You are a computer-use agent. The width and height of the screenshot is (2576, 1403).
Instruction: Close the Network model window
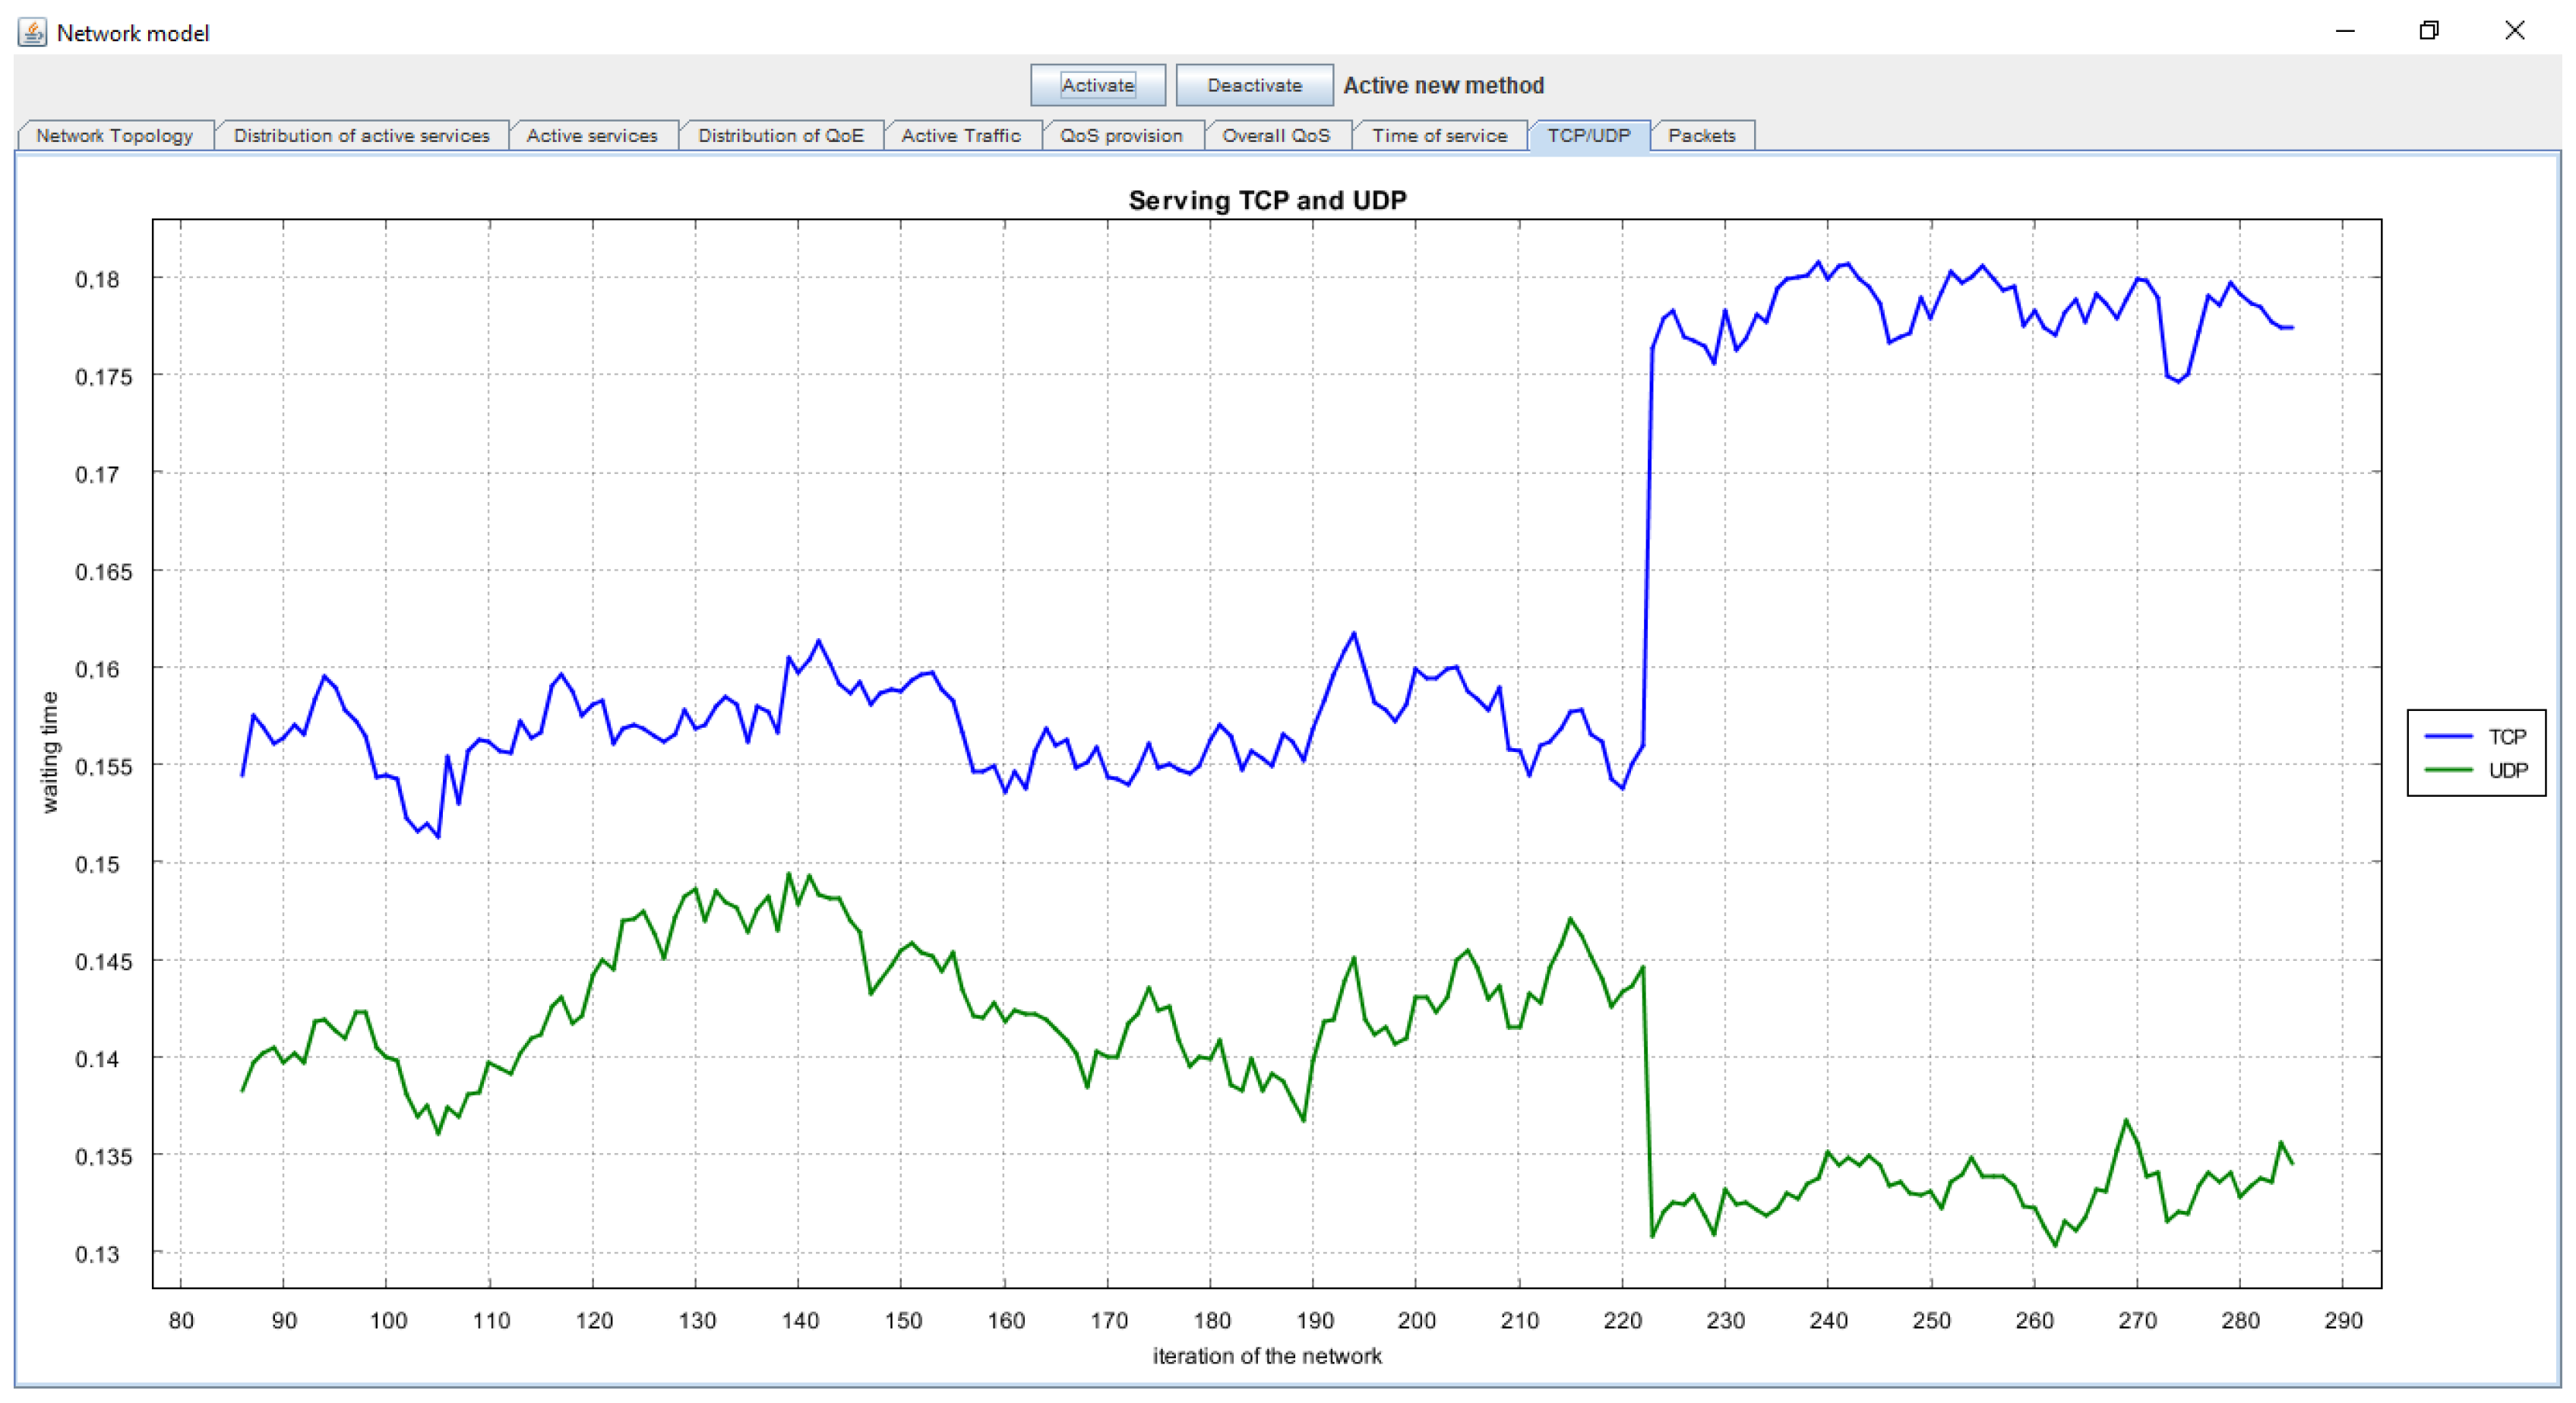[2514, 31]
